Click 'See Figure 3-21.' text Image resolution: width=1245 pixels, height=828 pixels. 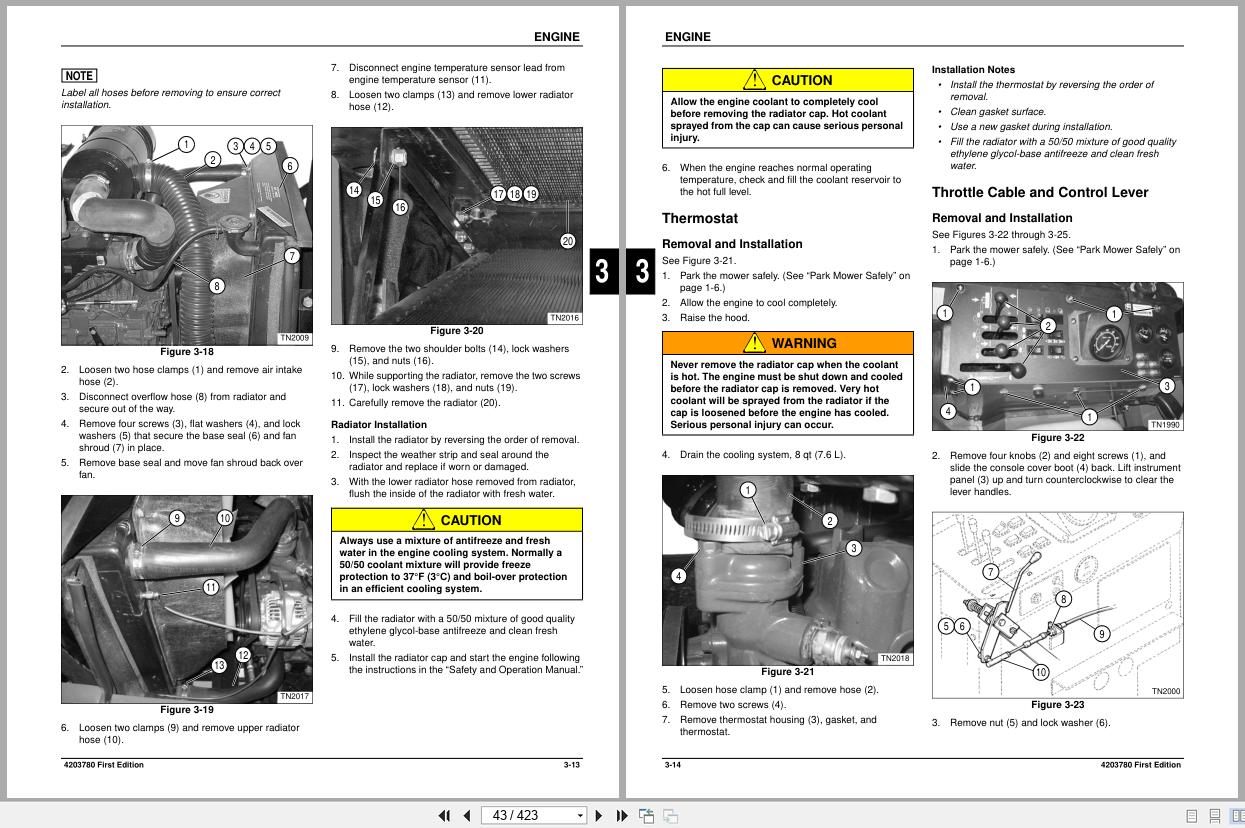click(x=699, y=261)
